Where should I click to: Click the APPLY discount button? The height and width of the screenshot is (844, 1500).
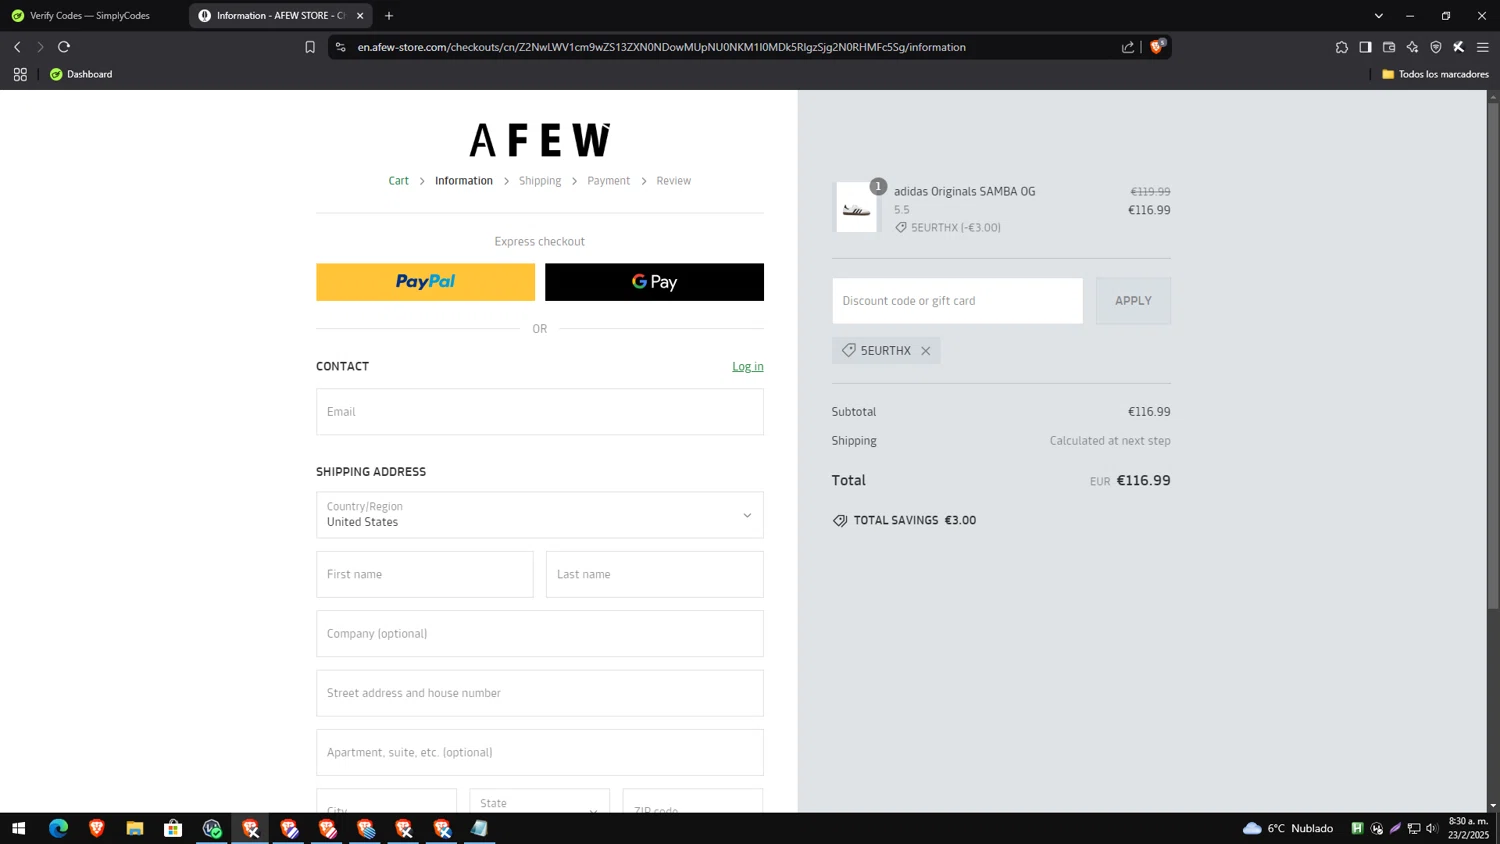point(1133,301)
